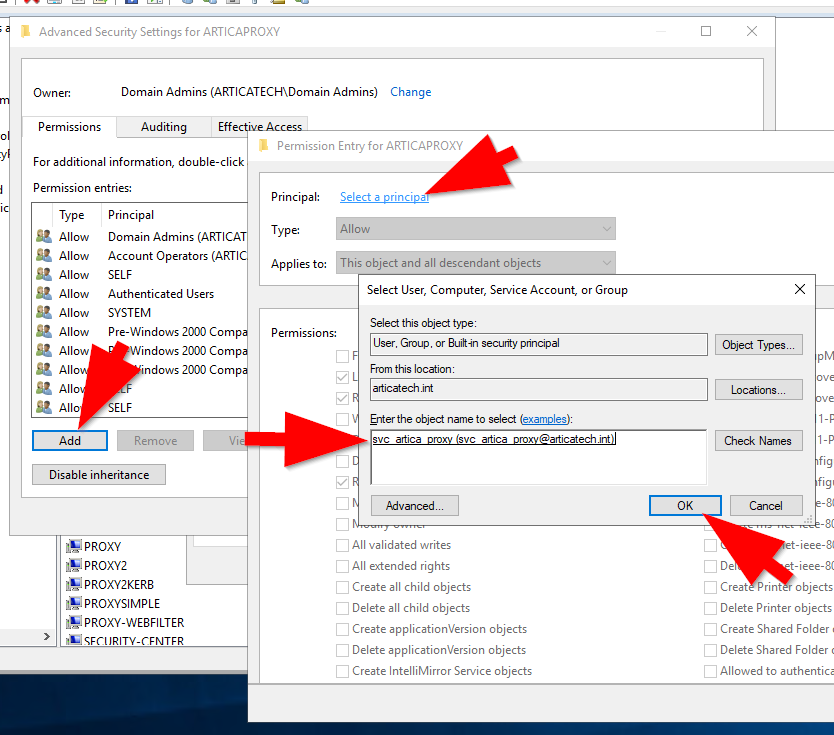The image size is (834, 735).
Task: Click the Select a principal link
Action: coord(384,197)
